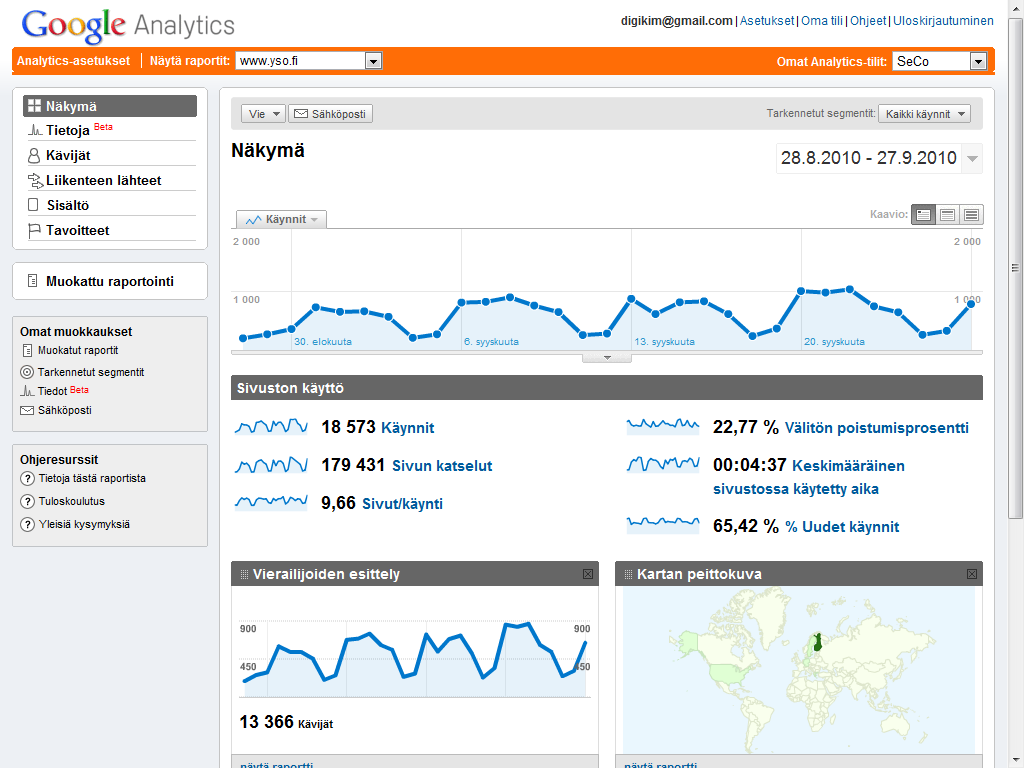
Task: Click the Tavoitteet flag icon
Action: (34, 231)
